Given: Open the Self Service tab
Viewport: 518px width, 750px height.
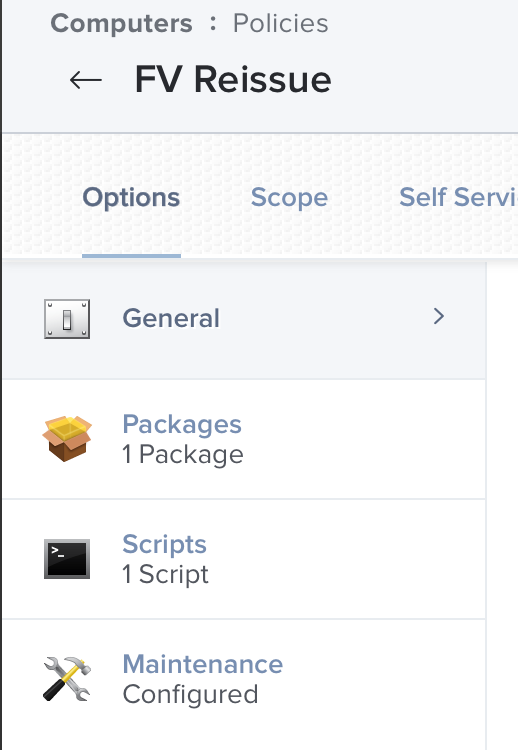Looking at the screenshot, I should 458,198.
